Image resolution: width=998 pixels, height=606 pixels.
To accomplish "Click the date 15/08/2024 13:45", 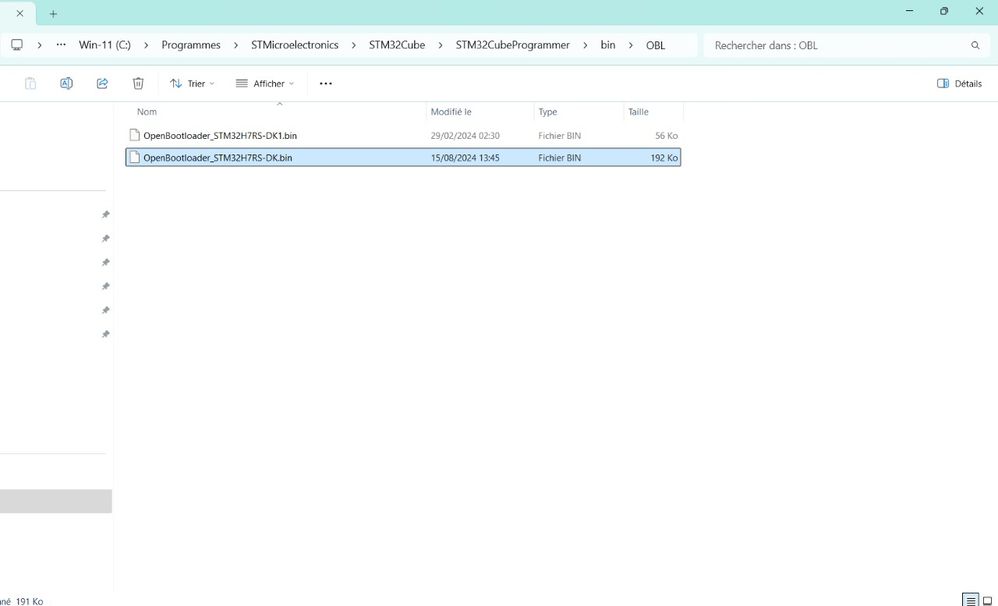I will pos(465,157).
